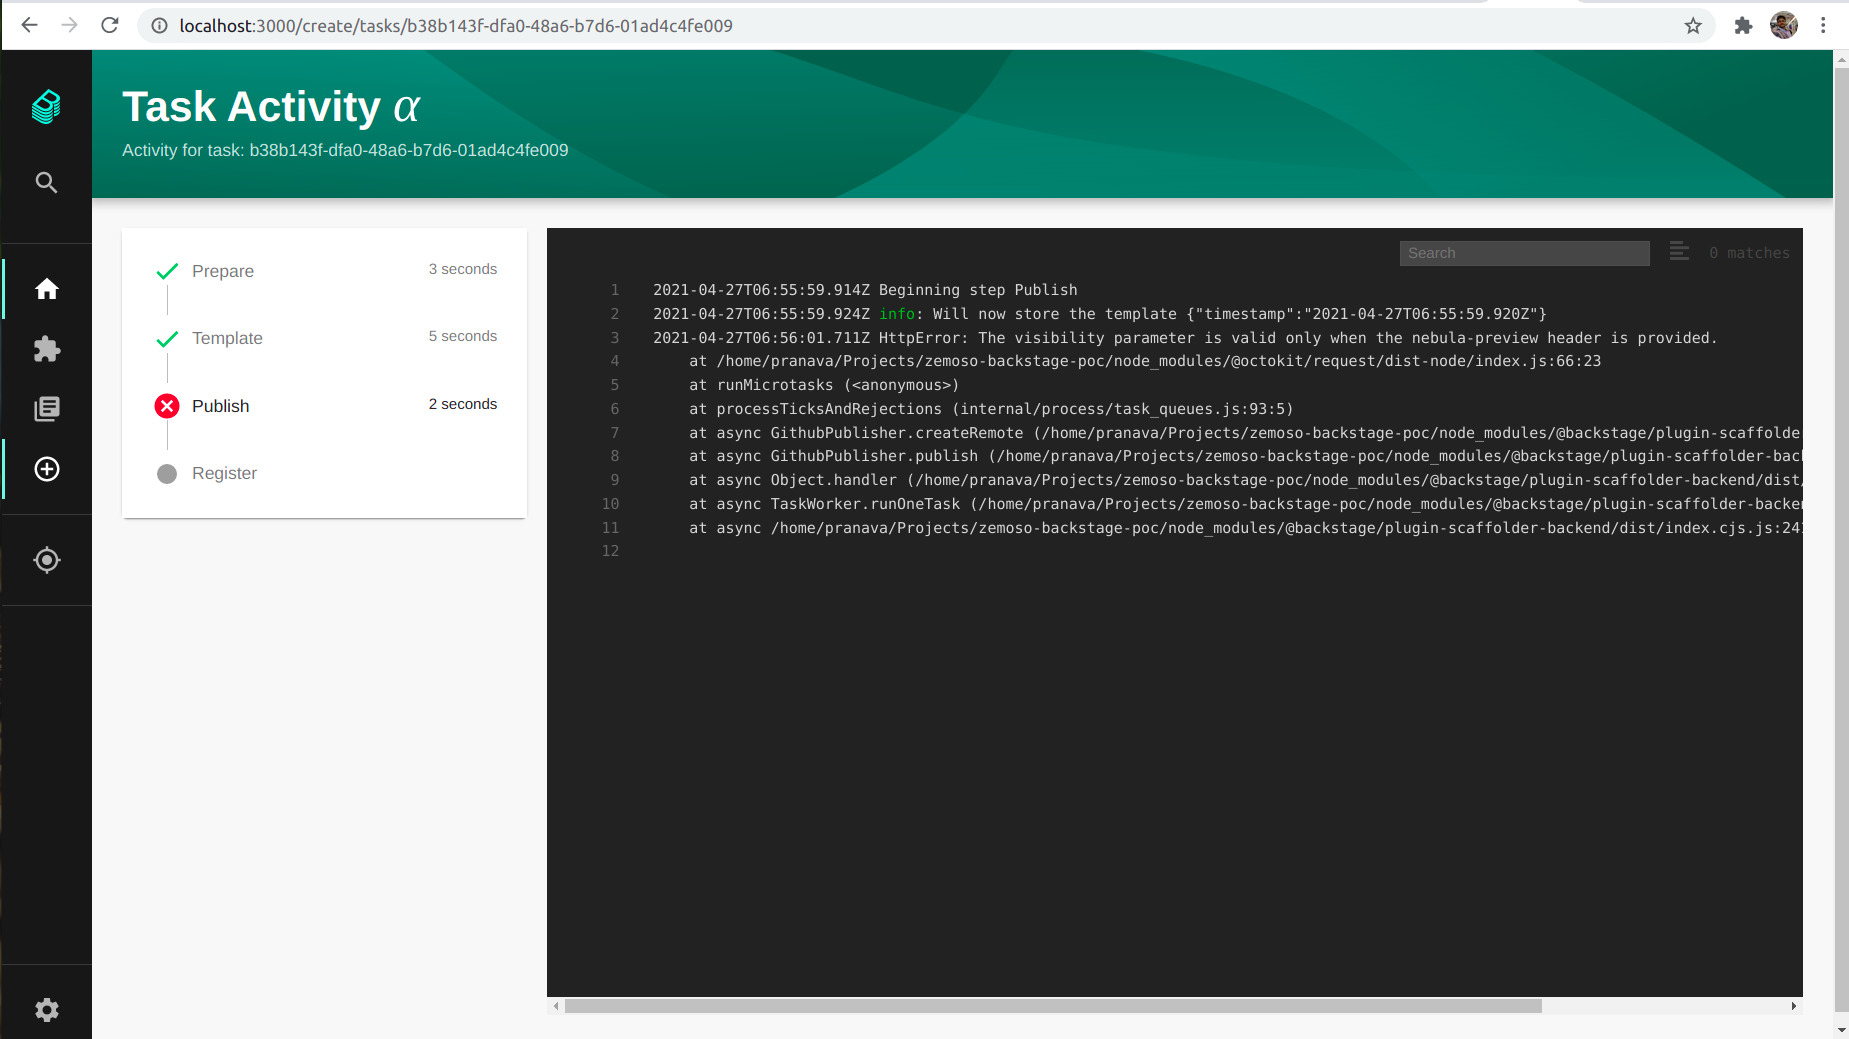1849x1039 pixels.
Task: Open the docs library icon in sidebar
Action: click(46, 408)
